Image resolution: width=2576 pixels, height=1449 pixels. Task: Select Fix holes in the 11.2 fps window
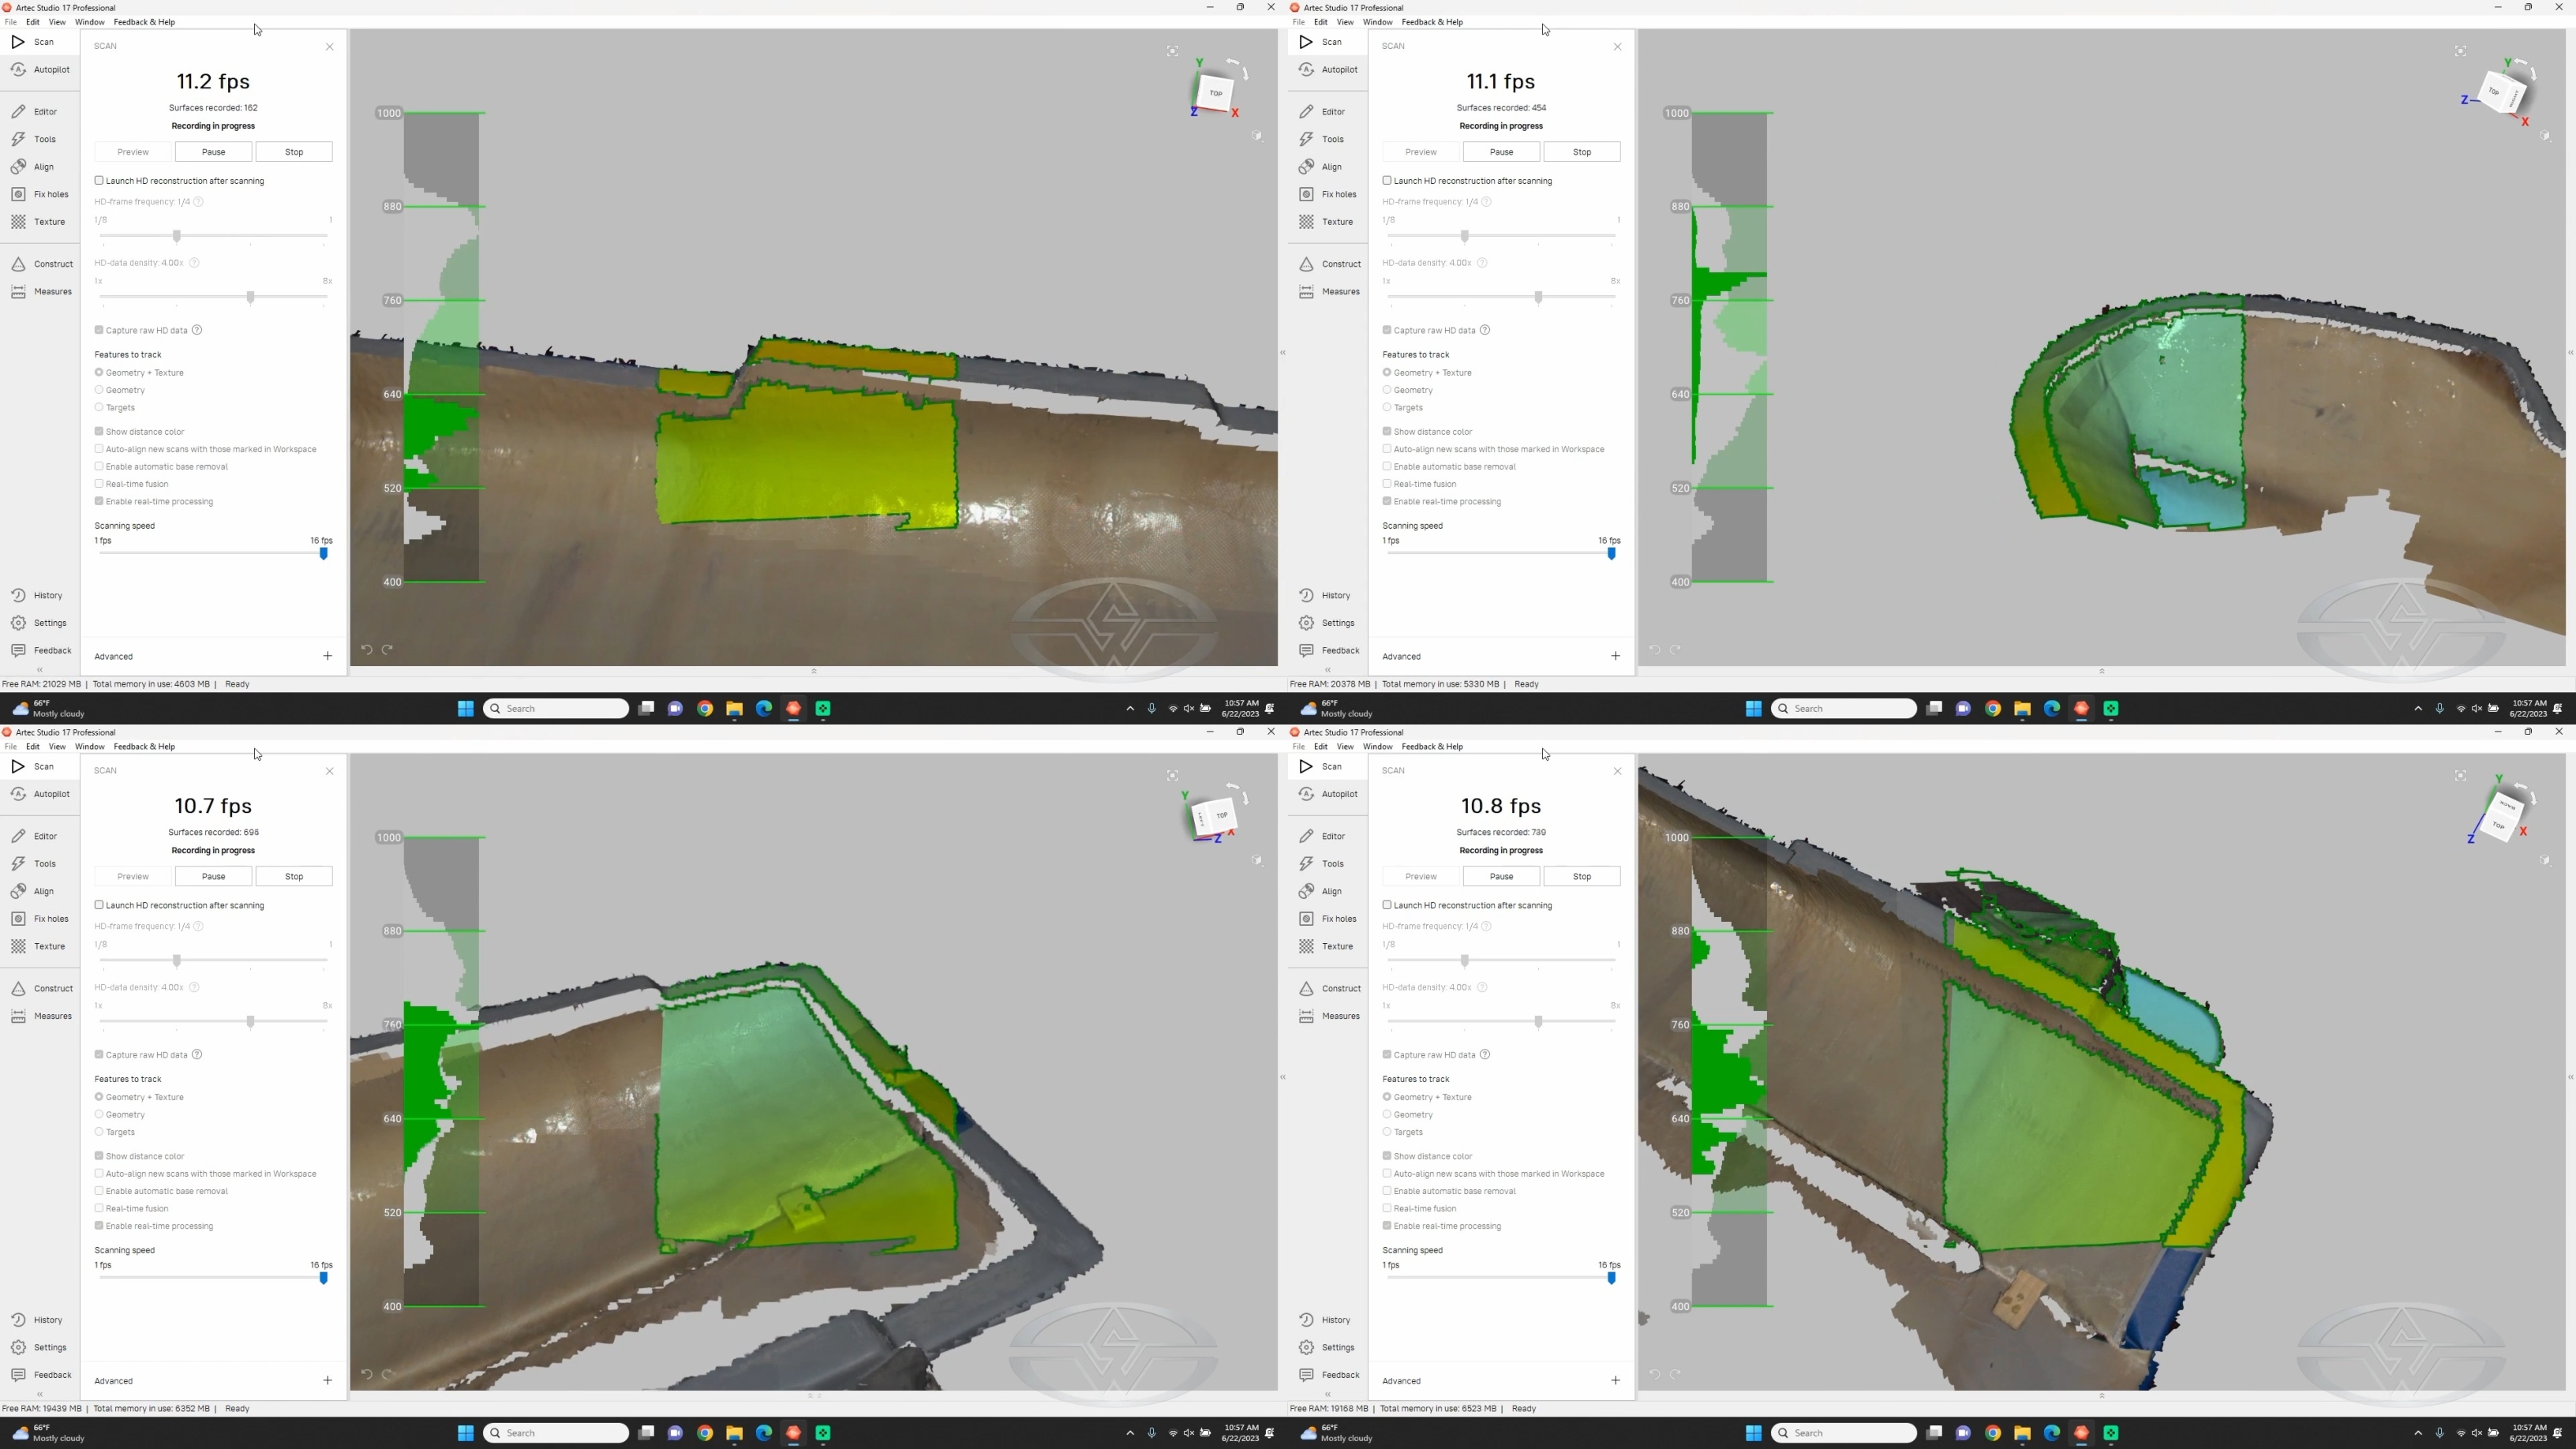coord(40,194)
